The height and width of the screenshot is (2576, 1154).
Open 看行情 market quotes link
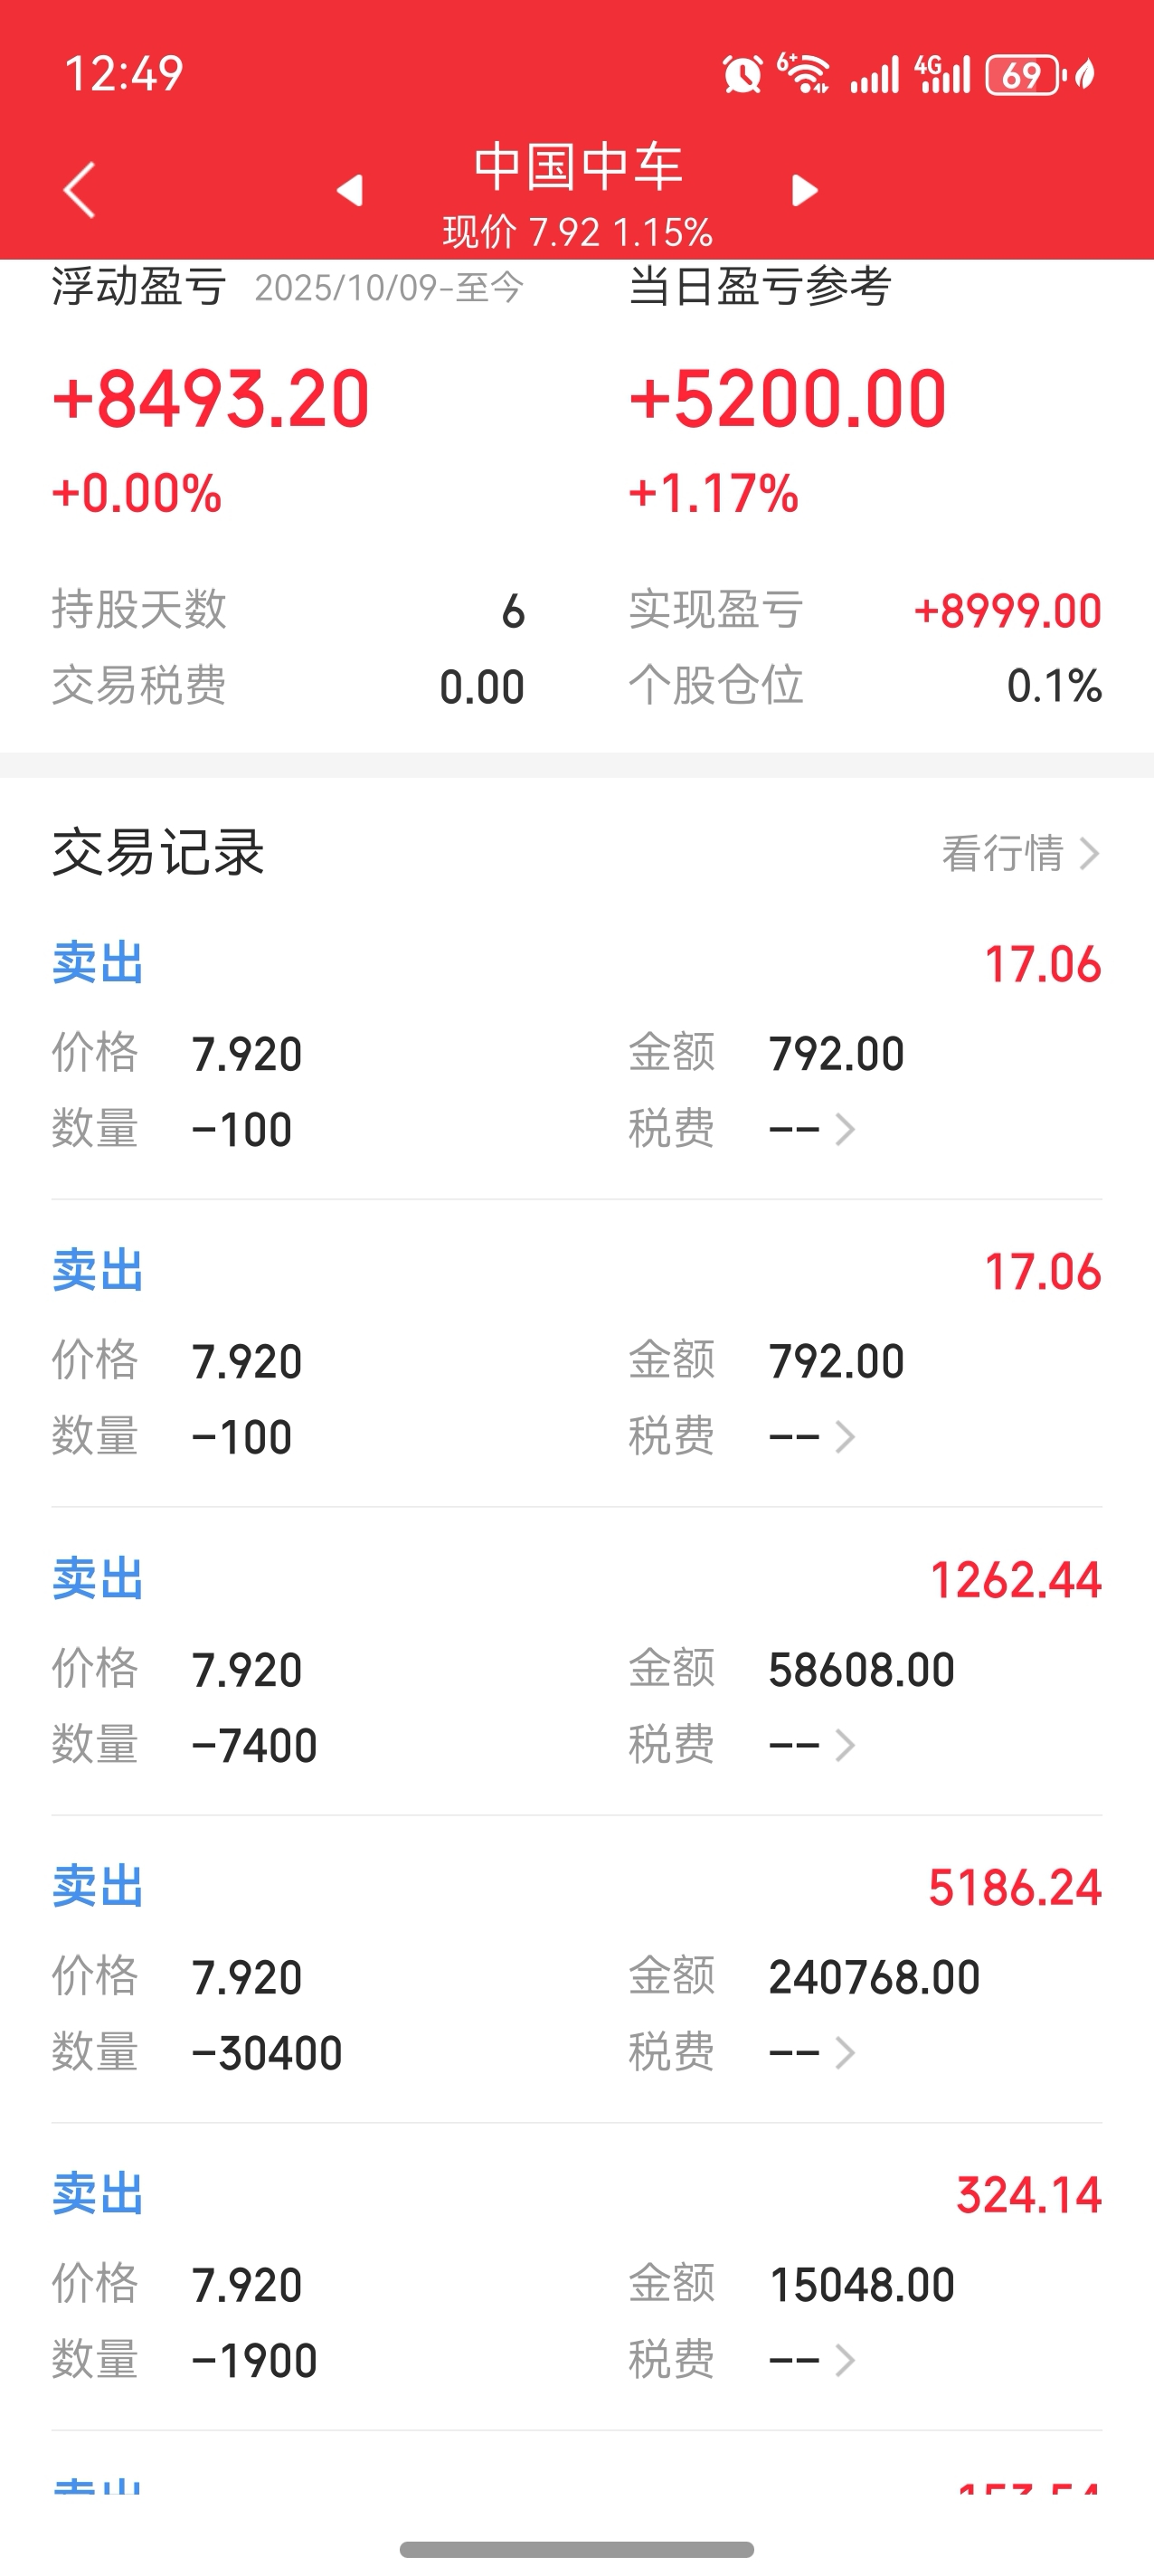(1021, 854)
